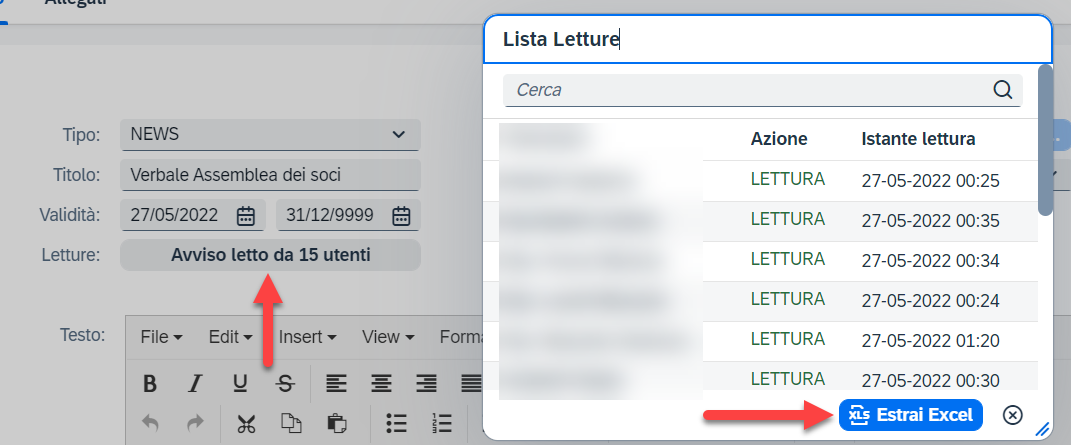Image resolution: width=1071 pixels, height=445 pixels.
Task: Insert a bulleted list
Action: click(x=396, y=423)
